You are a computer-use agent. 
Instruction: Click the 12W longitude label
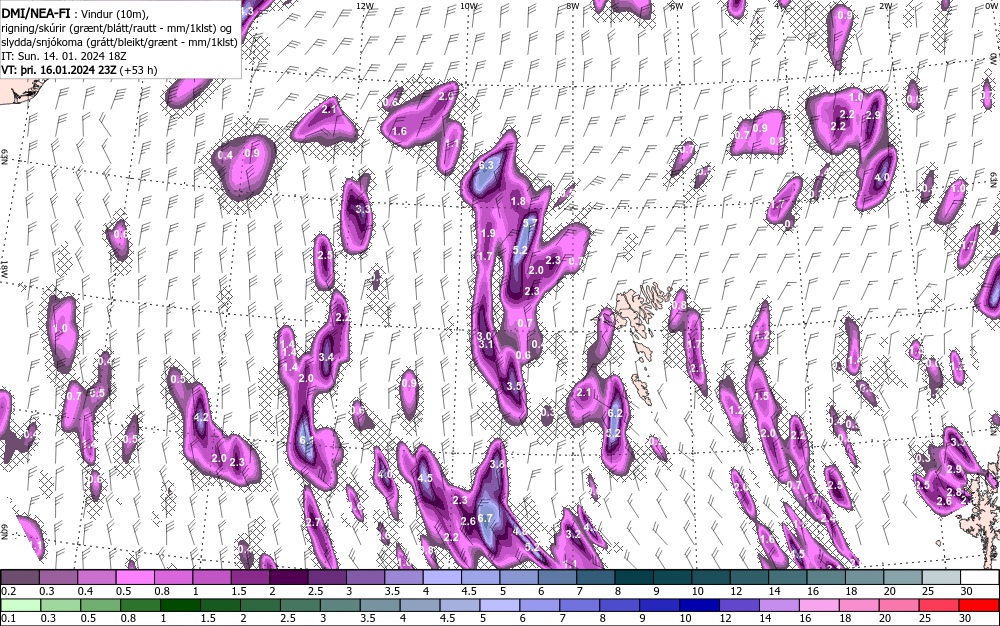point(365,6)
